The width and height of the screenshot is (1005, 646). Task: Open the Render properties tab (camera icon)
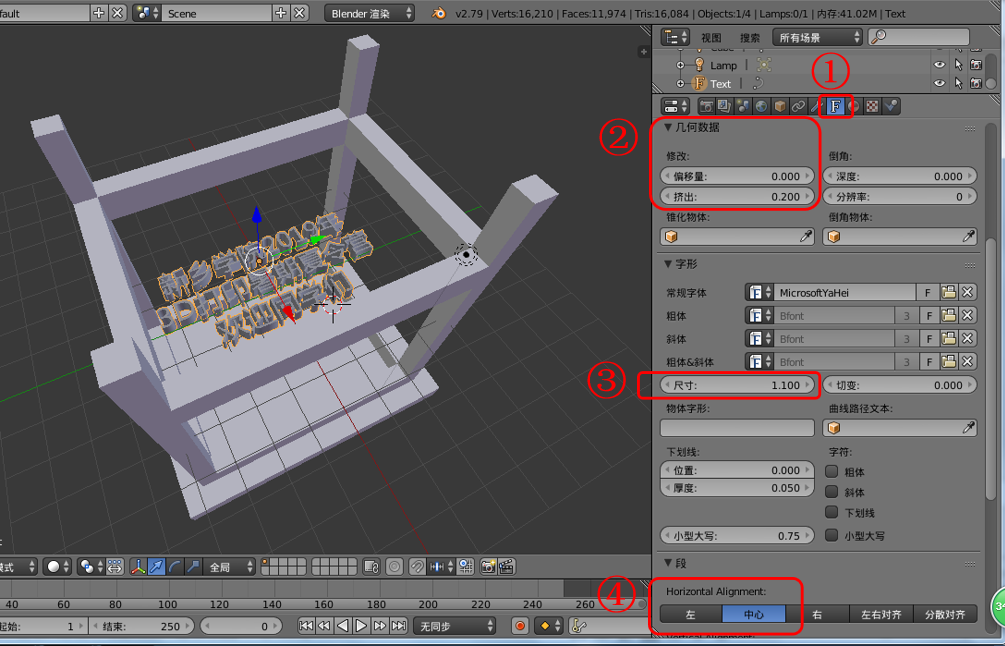706,106
